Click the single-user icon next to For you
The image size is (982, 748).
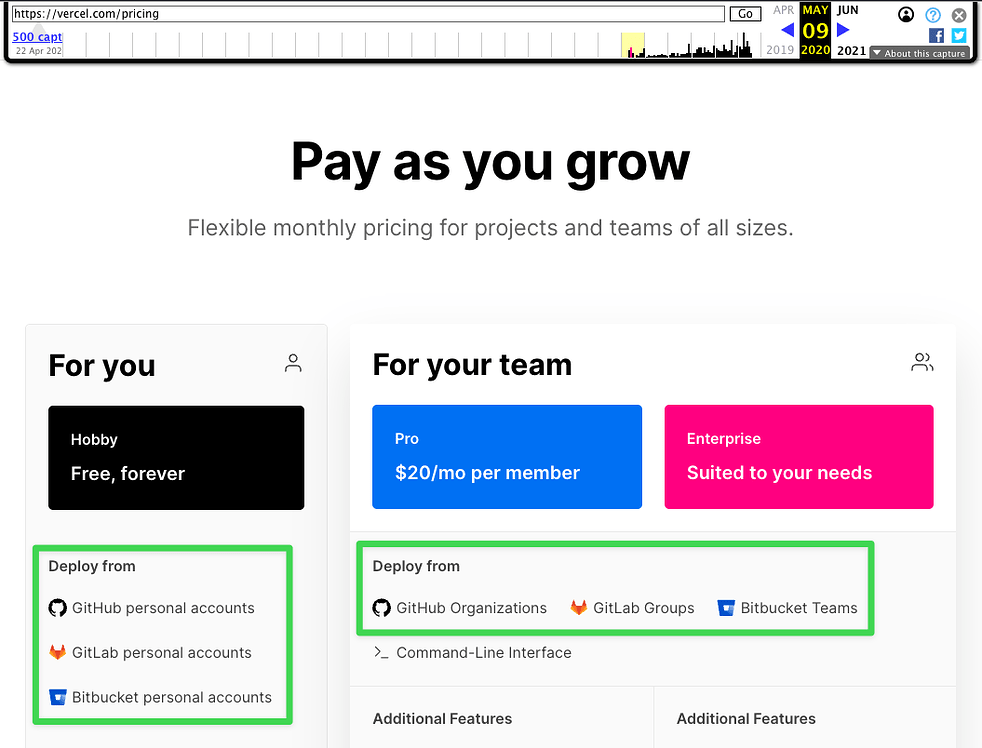click(293, 363)
